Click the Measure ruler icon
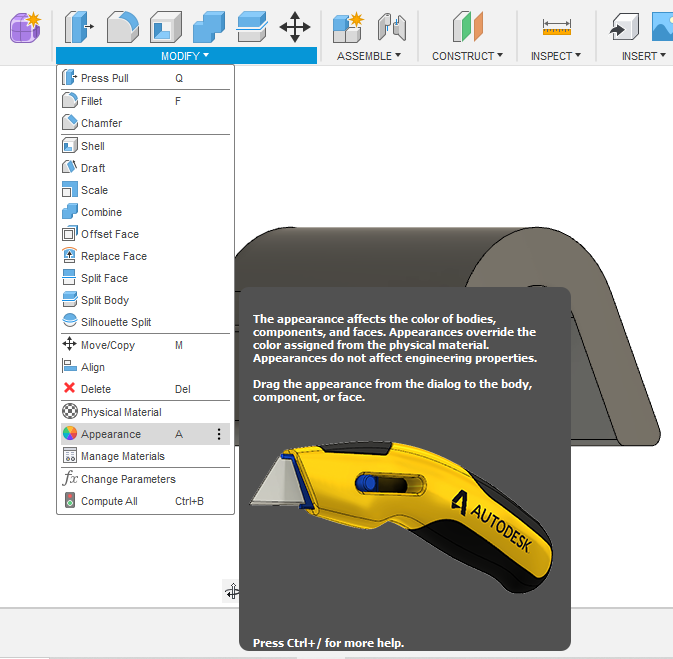The image size is (673, 659). tap(557, 27)
